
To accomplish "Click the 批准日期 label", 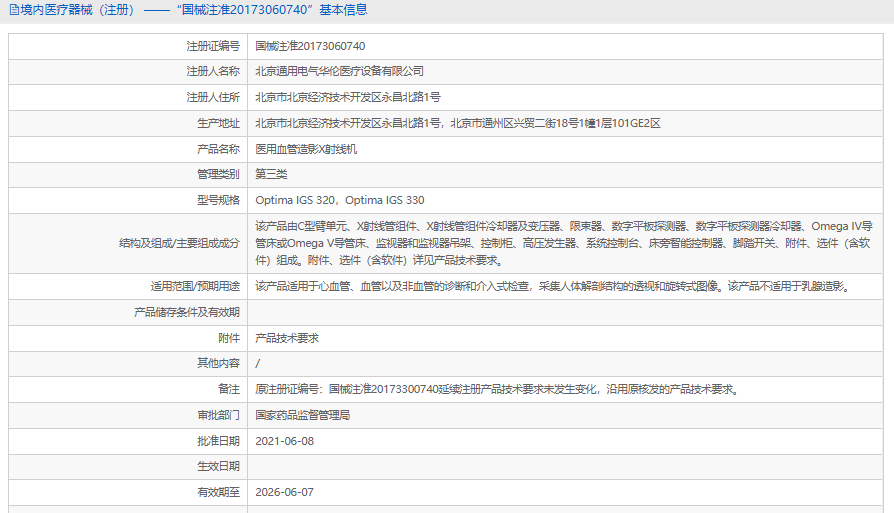I will 218,441.
